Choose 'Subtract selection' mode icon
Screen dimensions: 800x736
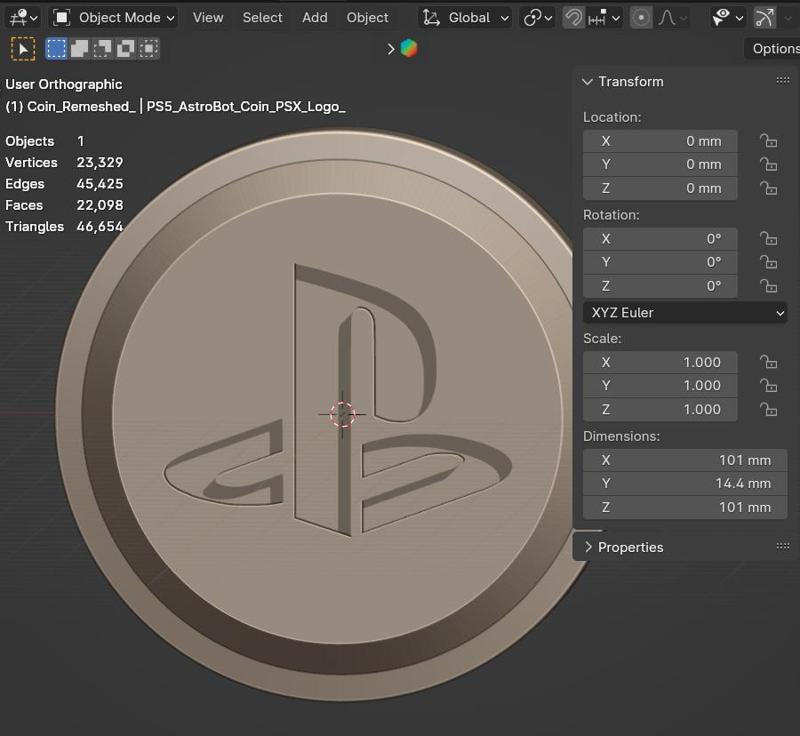(x=103, y=49)
